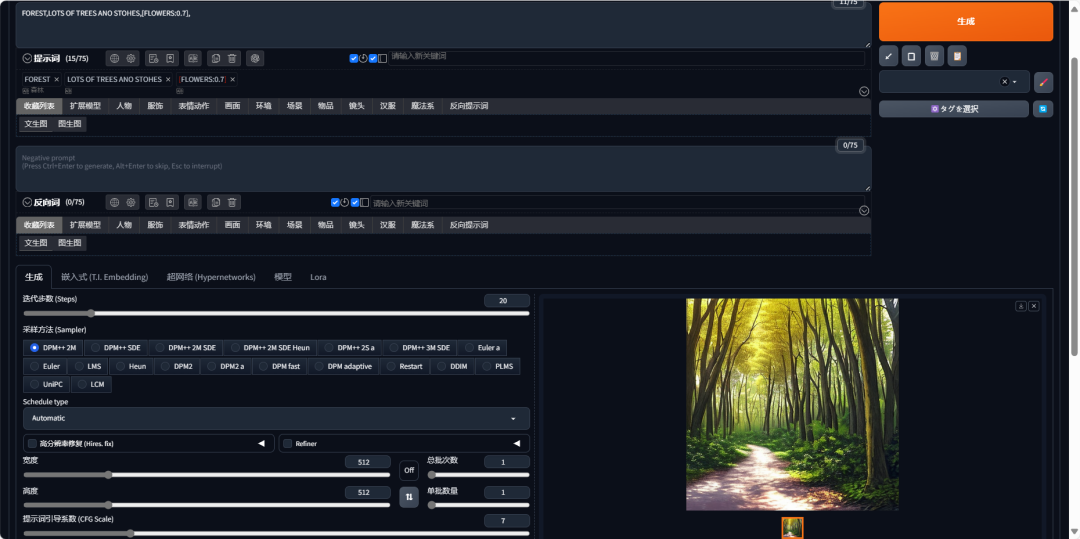The width and height of the screenshot is (1080, 539).
Task: Click the clipboard paste-style icon under 生成
Action: point(957,56)
